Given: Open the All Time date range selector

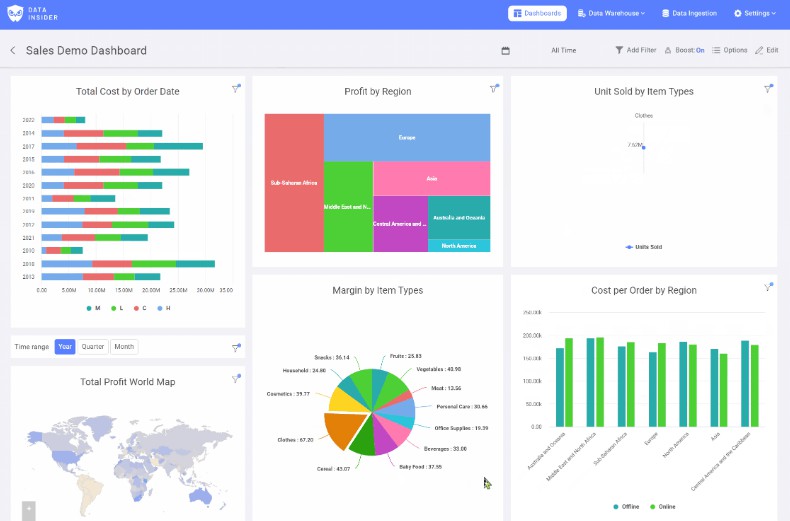Looking at the screenshot, I should 563,50.
